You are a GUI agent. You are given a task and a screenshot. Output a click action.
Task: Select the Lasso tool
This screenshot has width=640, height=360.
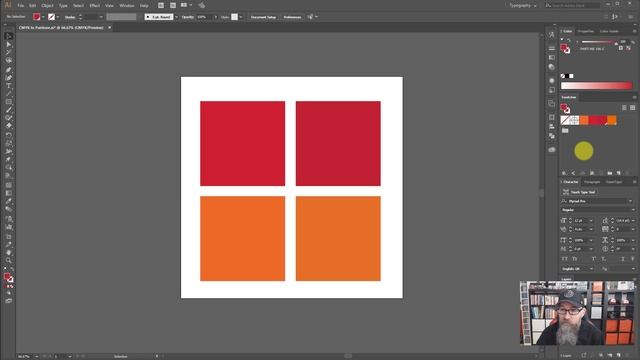(x=9, y=60)
